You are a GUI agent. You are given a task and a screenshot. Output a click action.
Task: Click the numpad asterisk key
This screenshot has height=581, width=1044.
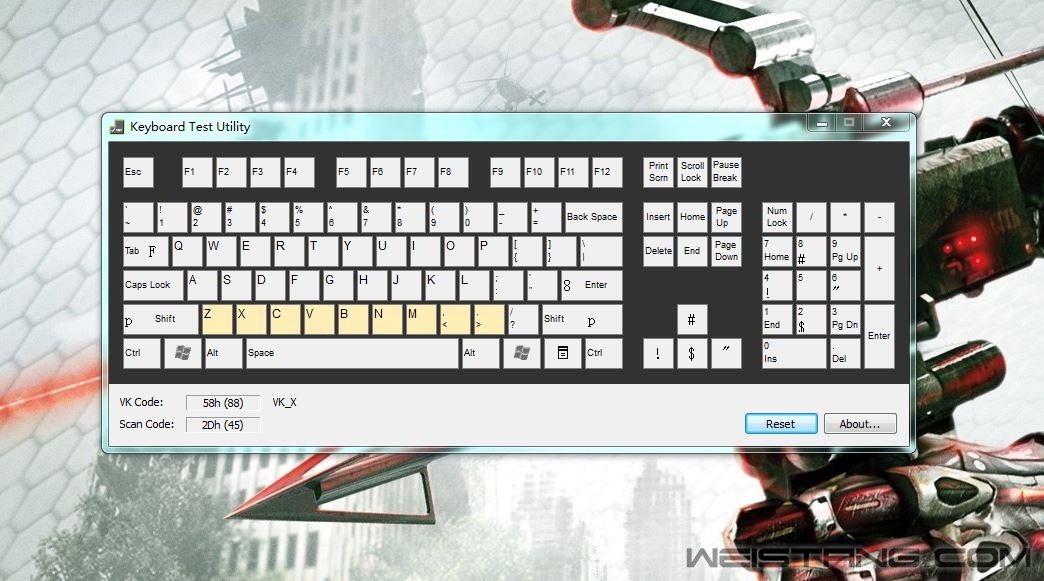click(x=845, y=218)
